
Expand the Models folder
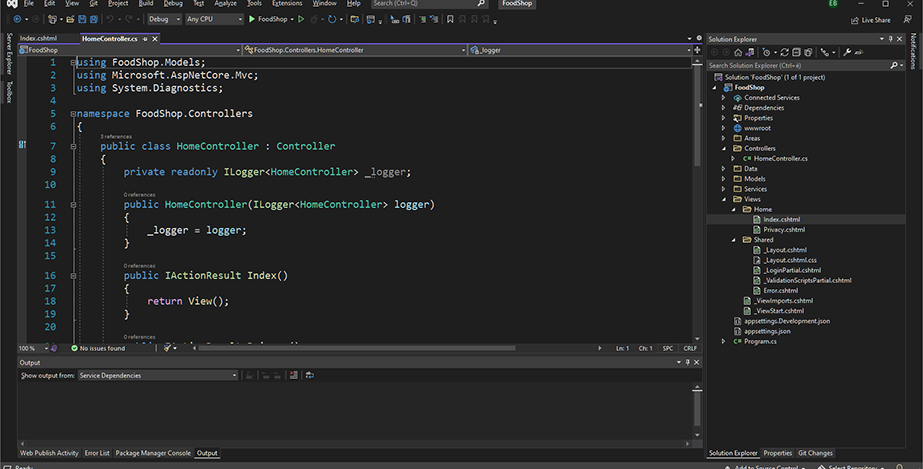(723, 179)
